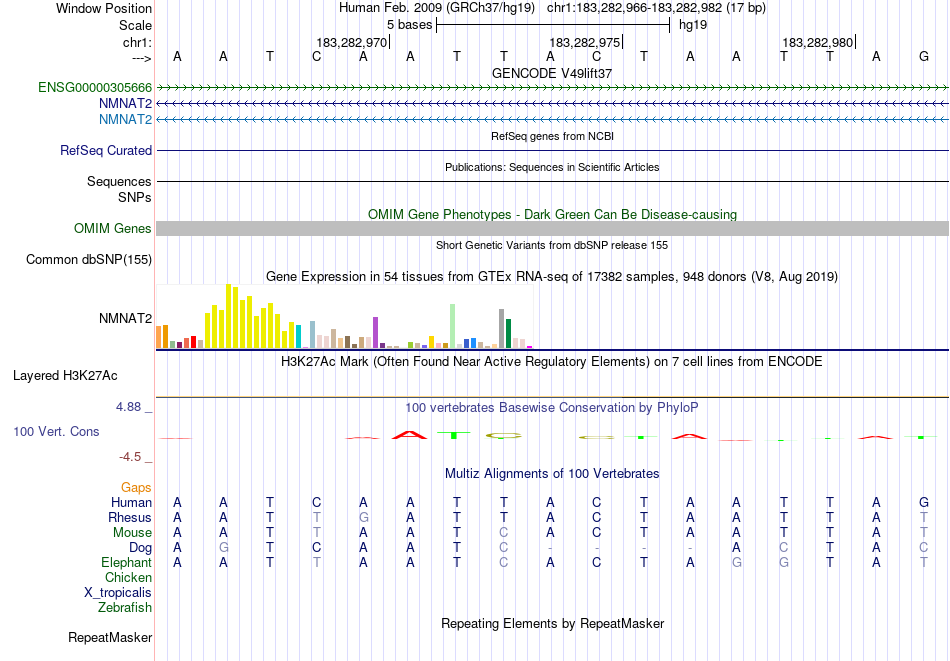Click the 100 Vert. Cons label
950x661 pixels.
click(x=56, y=431)
